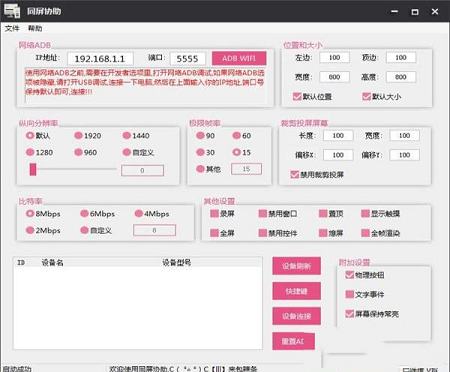This screenshot has width=450, height=372.
Task: Click the custom frame rate field showing 15
Action: (x=246, y=169)
